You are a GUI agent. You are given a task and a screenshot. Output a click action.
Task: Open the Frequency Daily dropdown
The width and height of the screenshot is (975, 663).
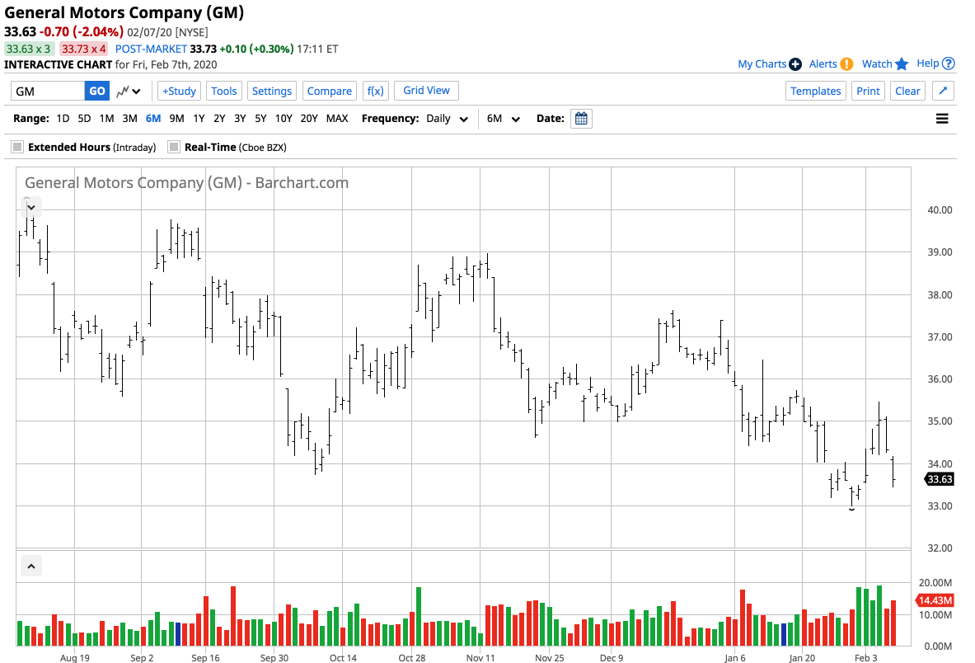pos(447,118)
